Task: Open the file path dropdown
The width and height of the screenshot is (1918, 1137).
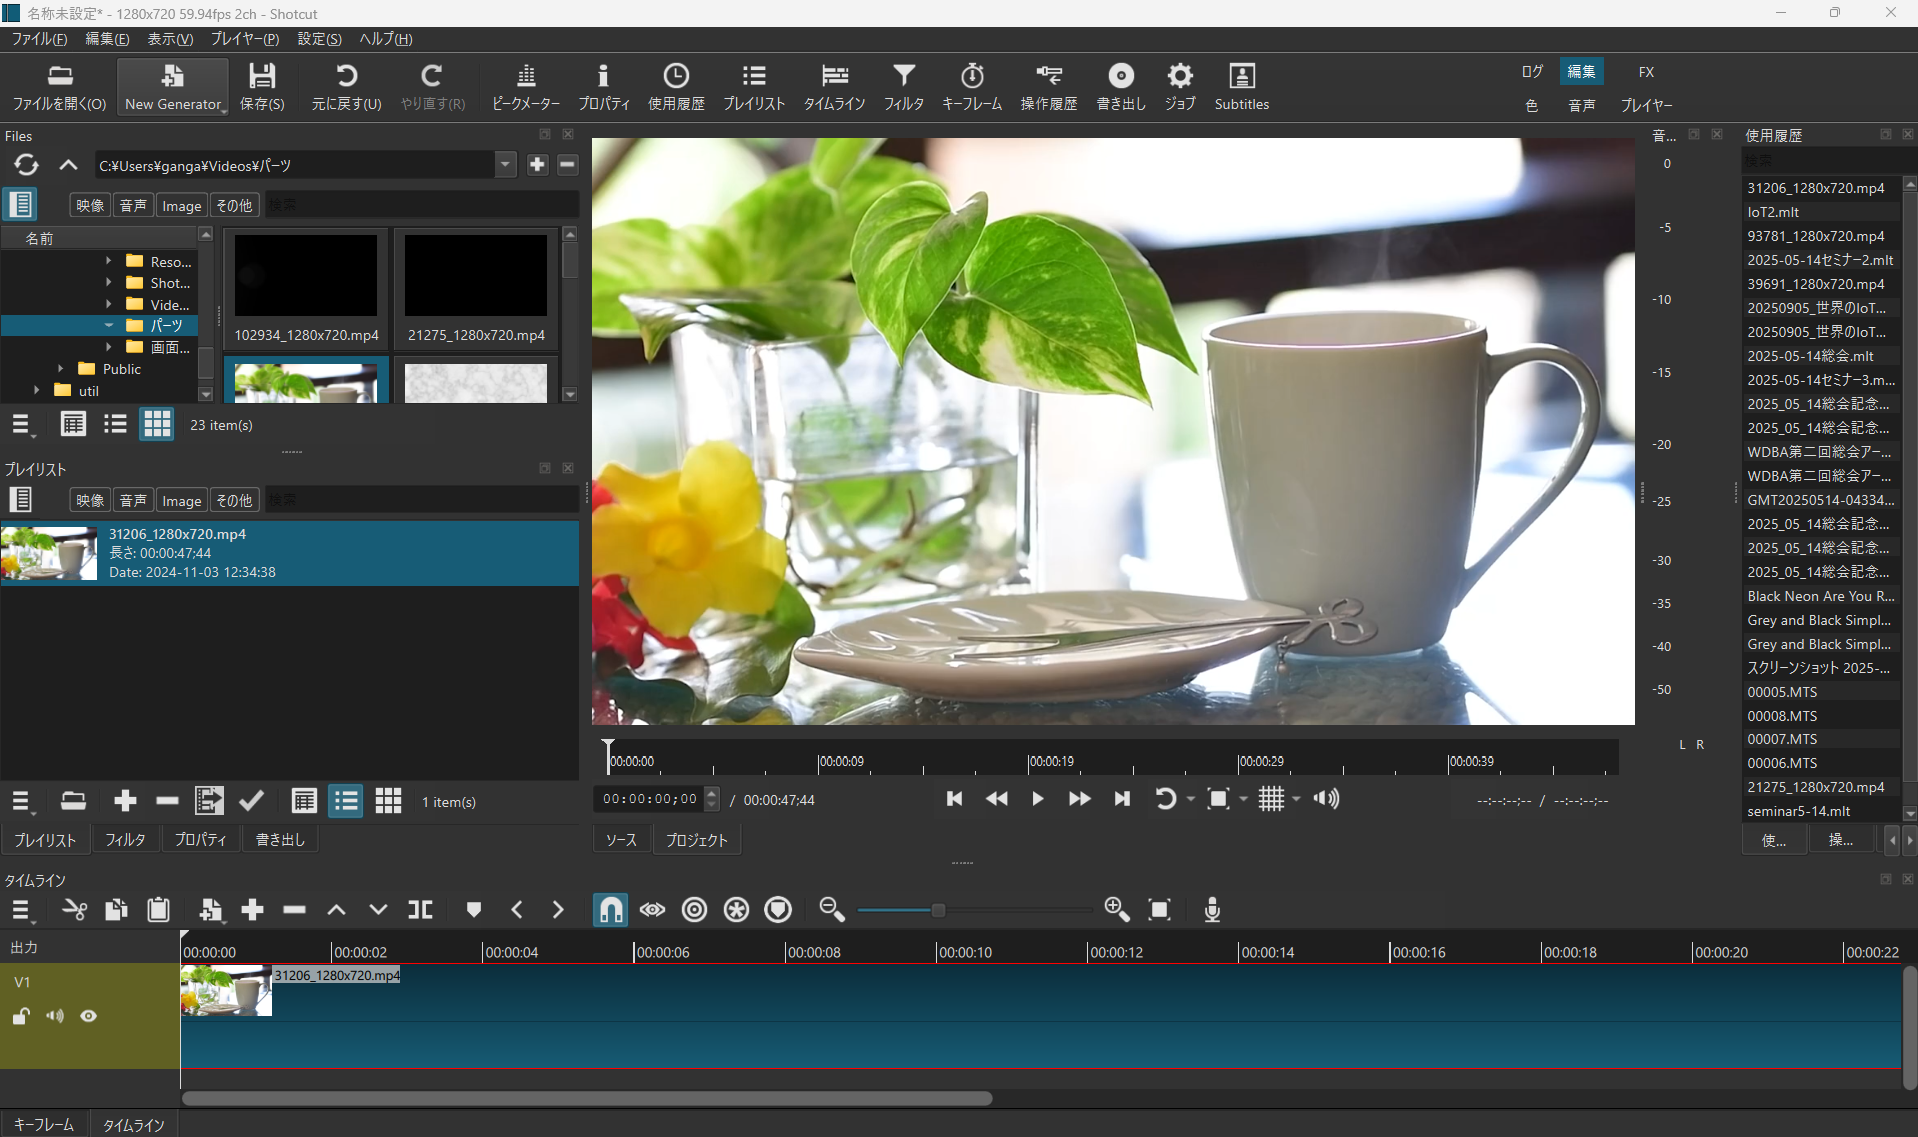Action: (x=505, y=165)
